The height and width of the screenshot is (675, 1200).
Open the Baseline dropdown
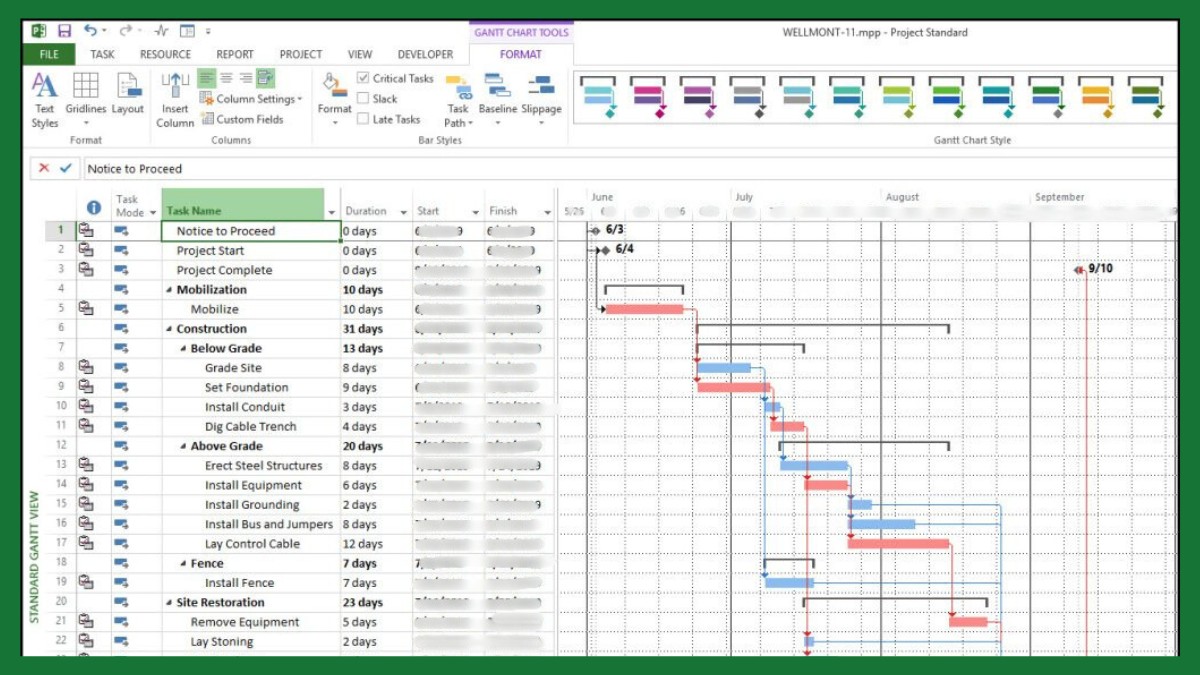(498, 100)
